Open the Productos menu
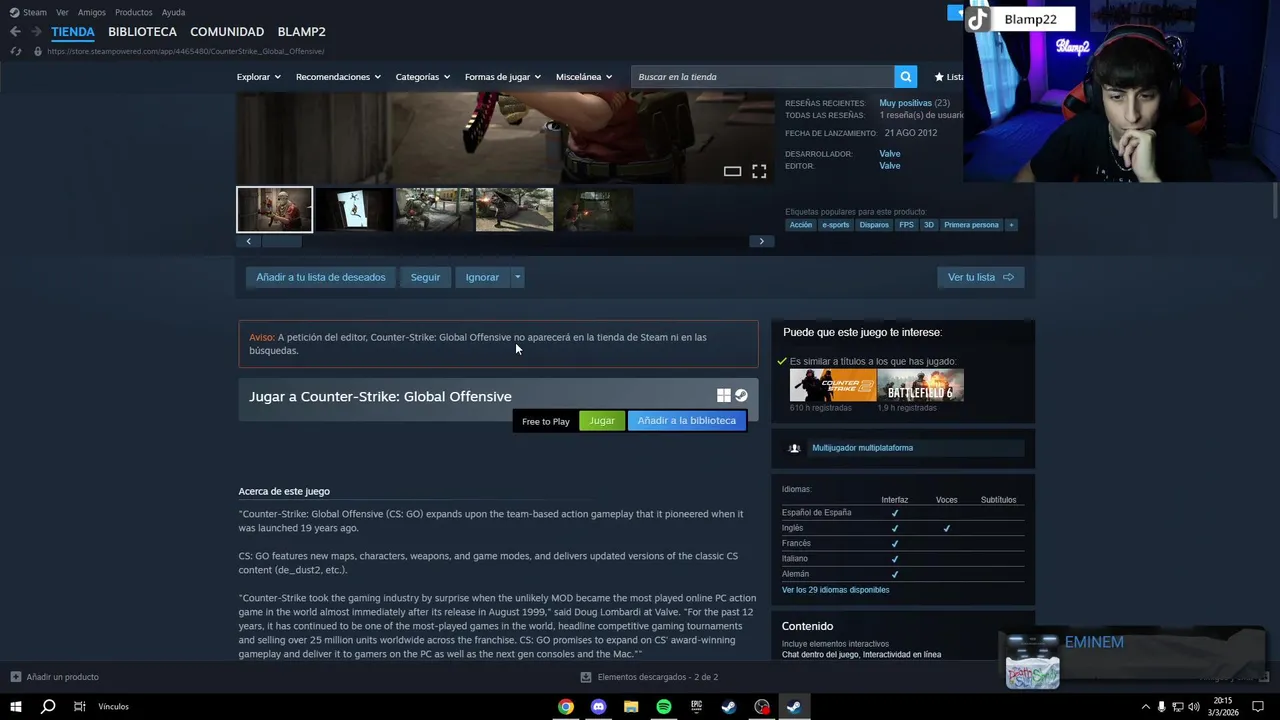This screenshot has height=720, width=1280. (x=134, y=12)
